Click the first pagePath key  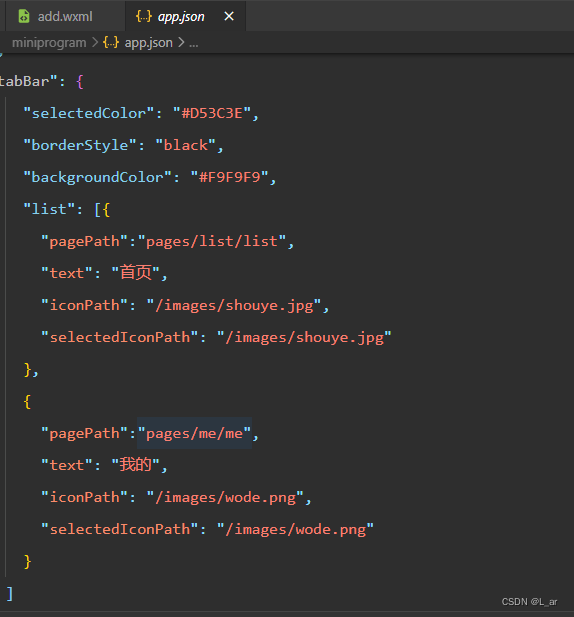coord(85,241)
